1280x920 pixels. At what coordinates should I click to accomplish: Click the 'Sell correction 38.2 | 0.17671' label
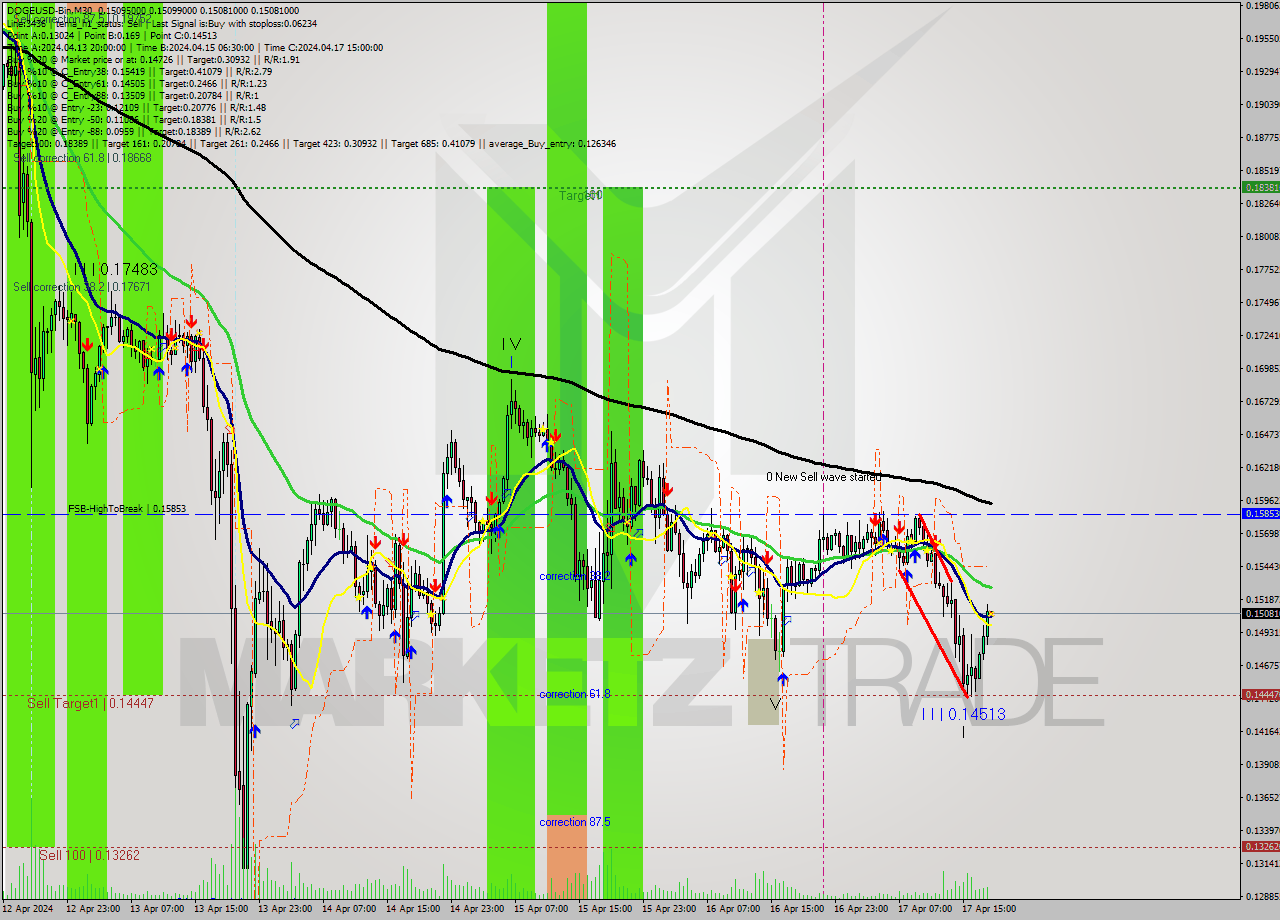[x=81, y=287]
